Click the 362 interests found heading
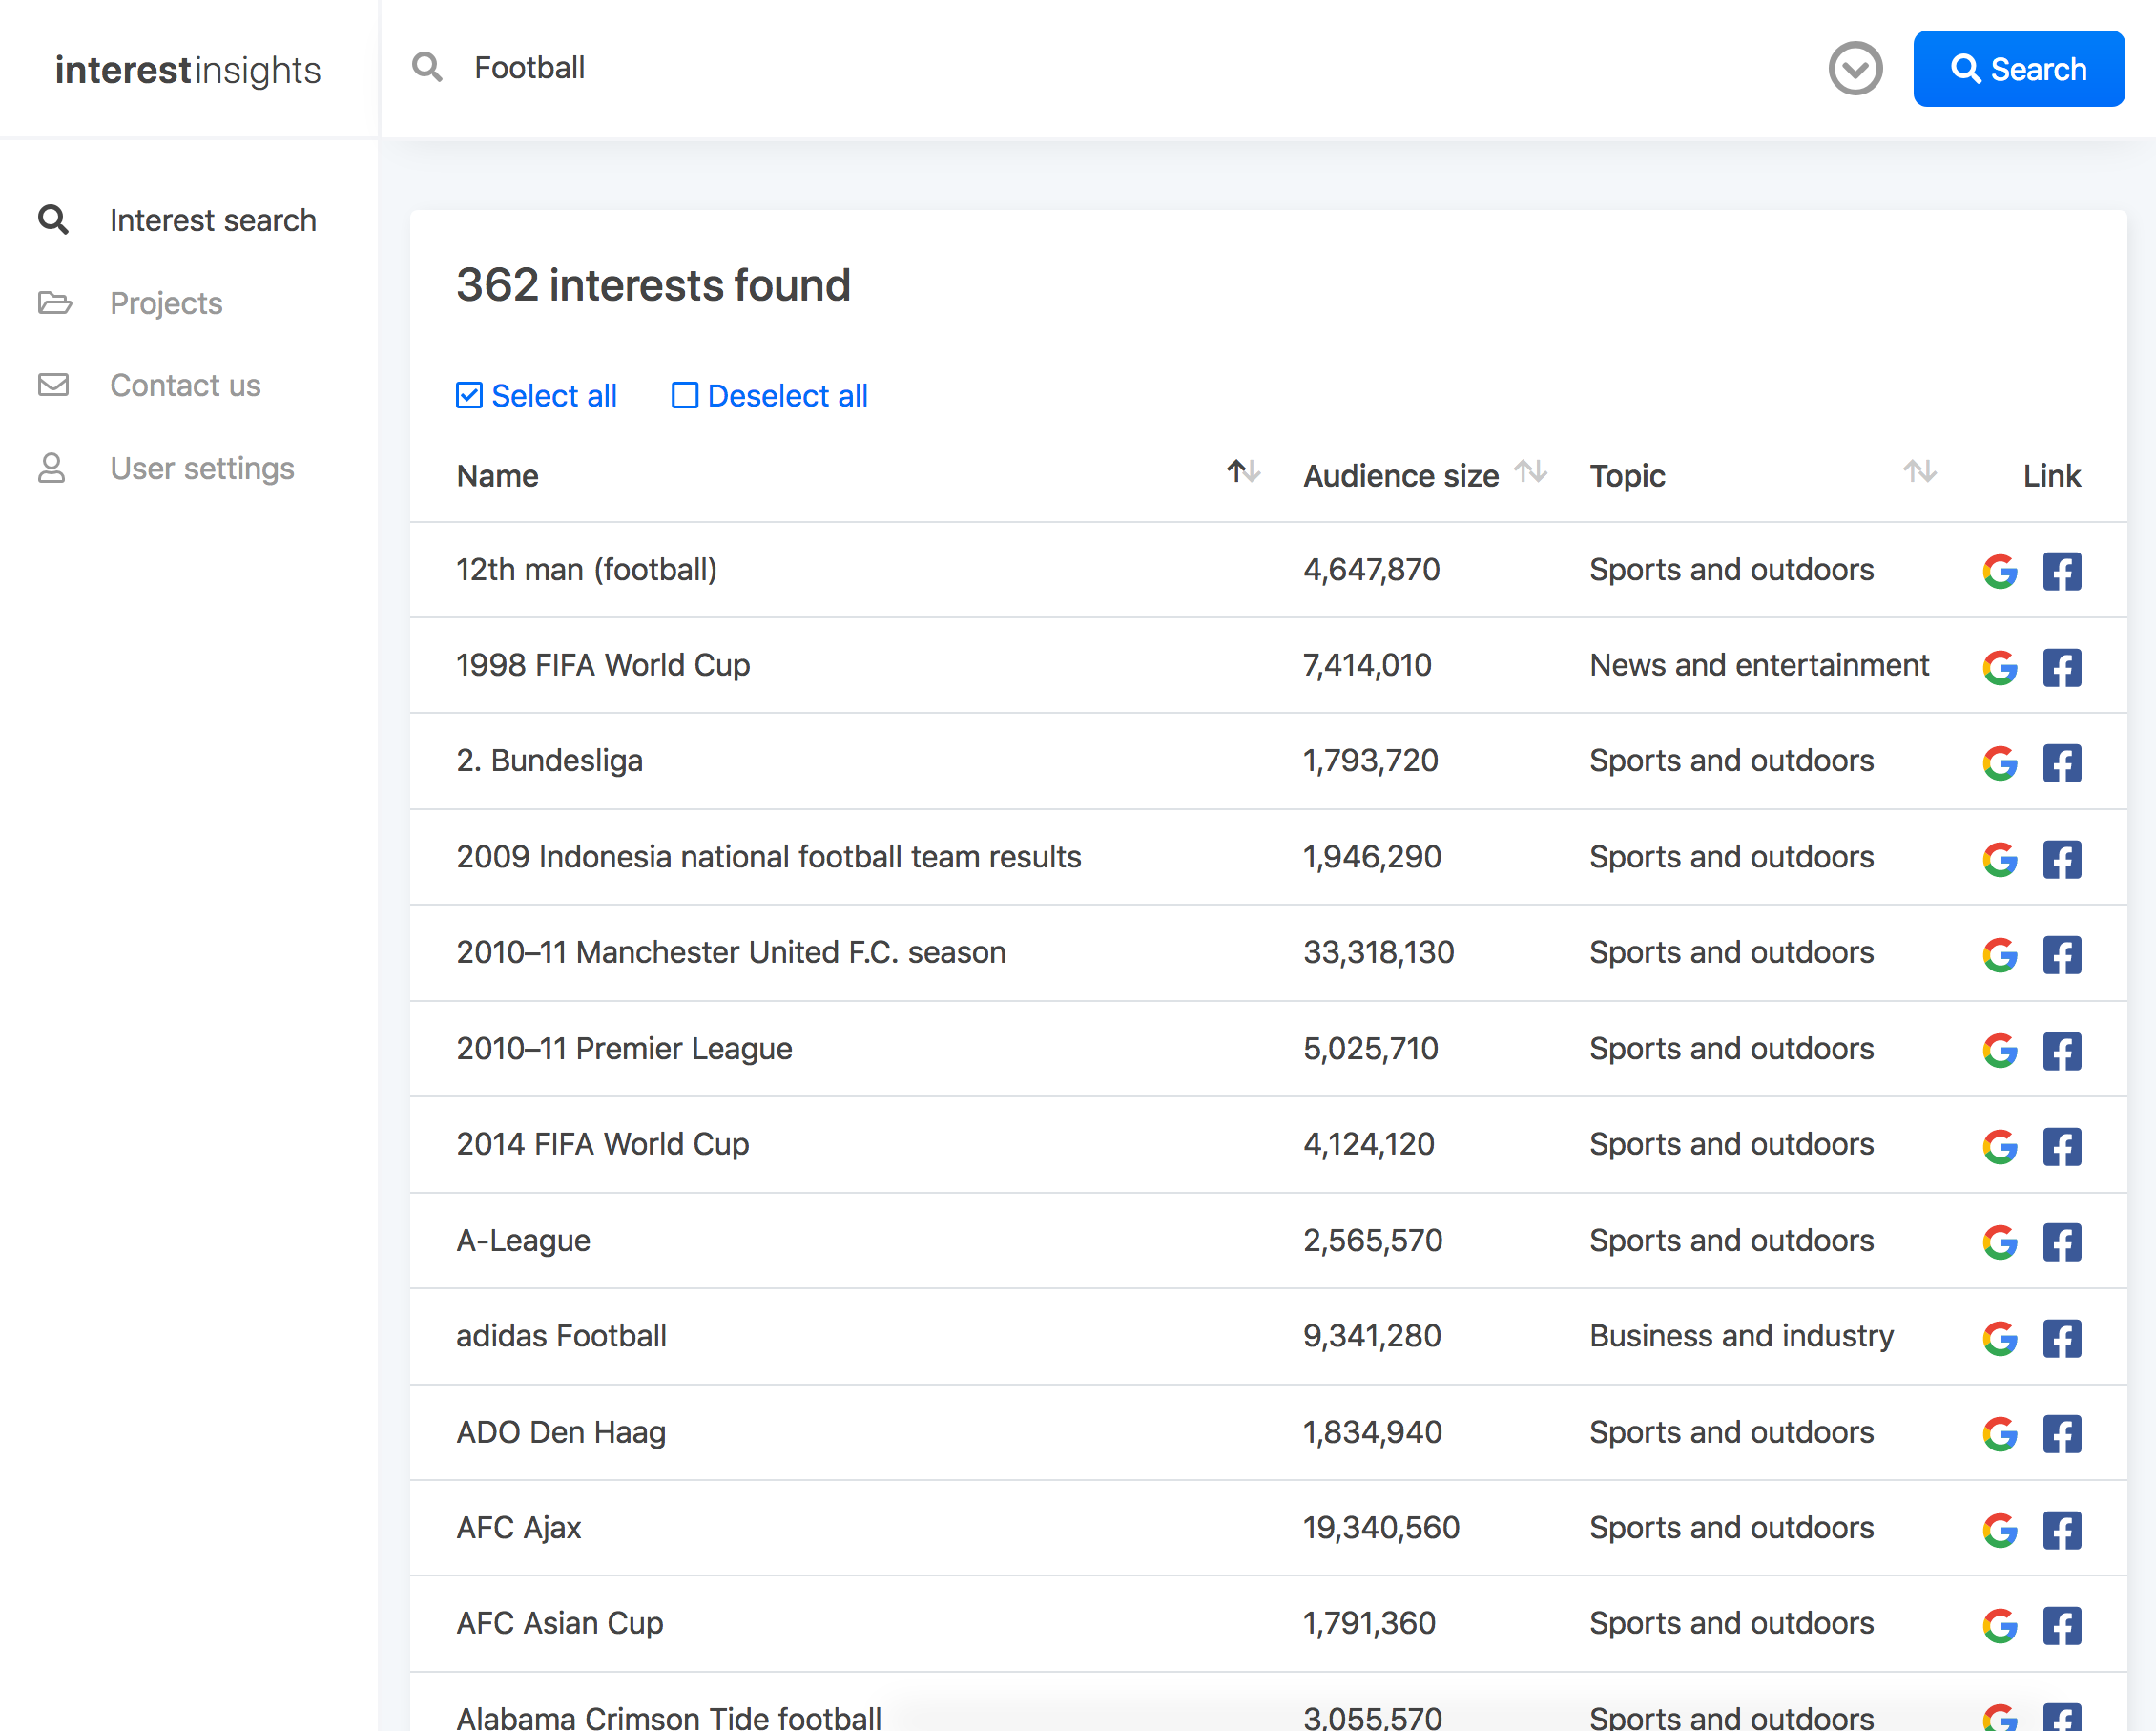The height and width of the screenshot is (1731, 2156). click(654, 285)
